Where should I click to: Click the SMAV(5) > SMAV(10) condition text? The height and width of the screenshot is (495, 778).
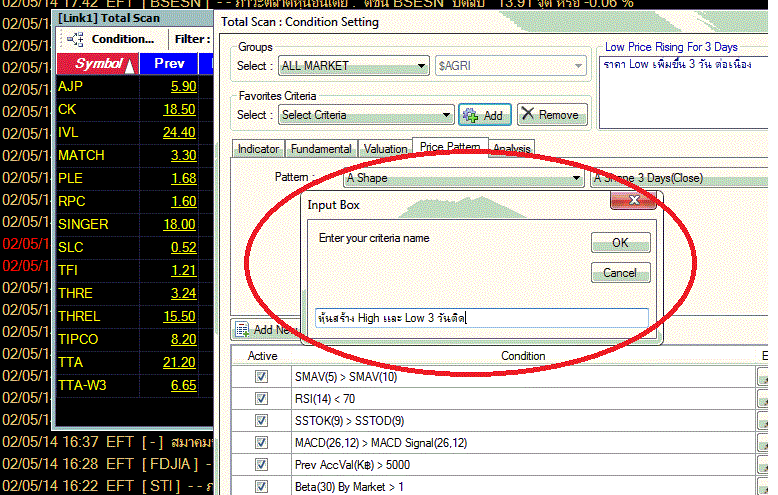[346, 377]
